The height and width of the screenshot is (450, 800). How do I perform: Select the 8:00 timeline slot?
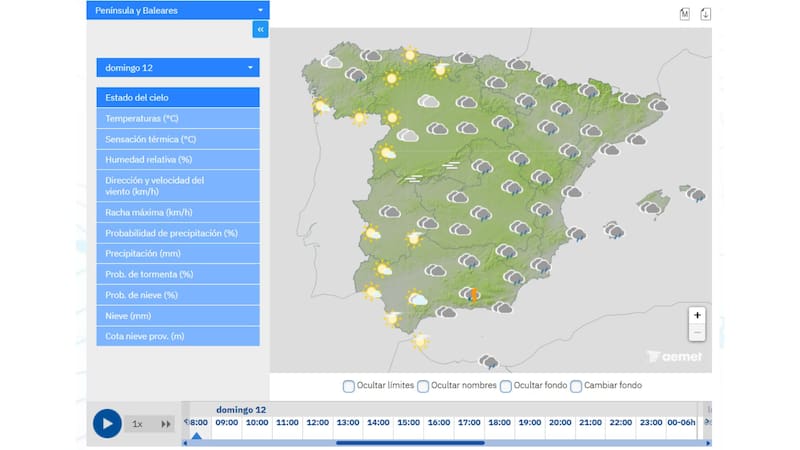198,422
